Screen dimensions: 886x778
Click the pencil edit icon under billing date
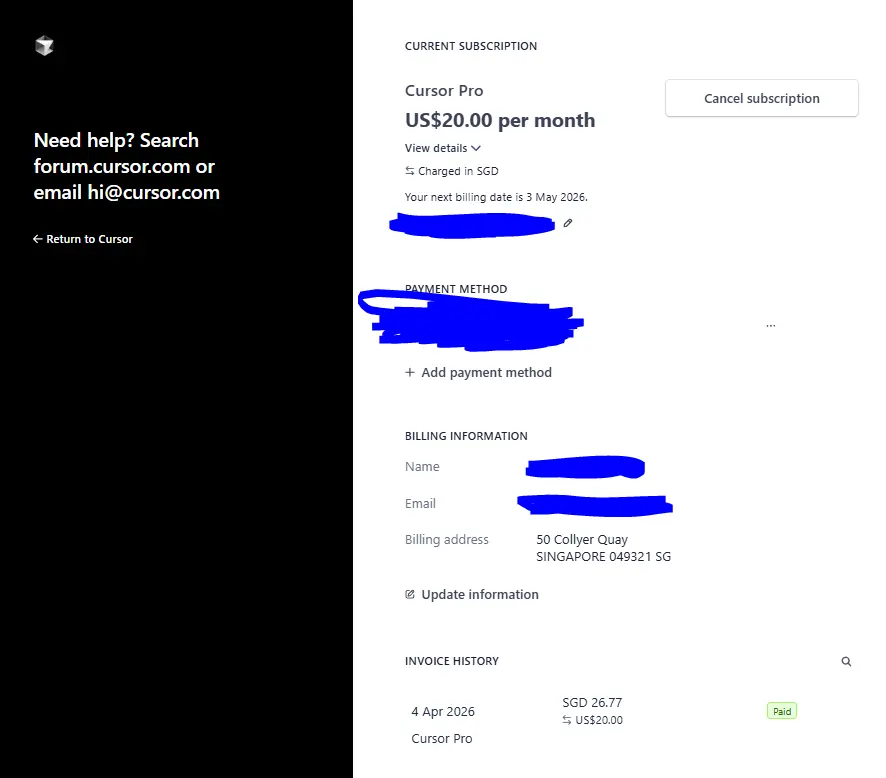568,223
